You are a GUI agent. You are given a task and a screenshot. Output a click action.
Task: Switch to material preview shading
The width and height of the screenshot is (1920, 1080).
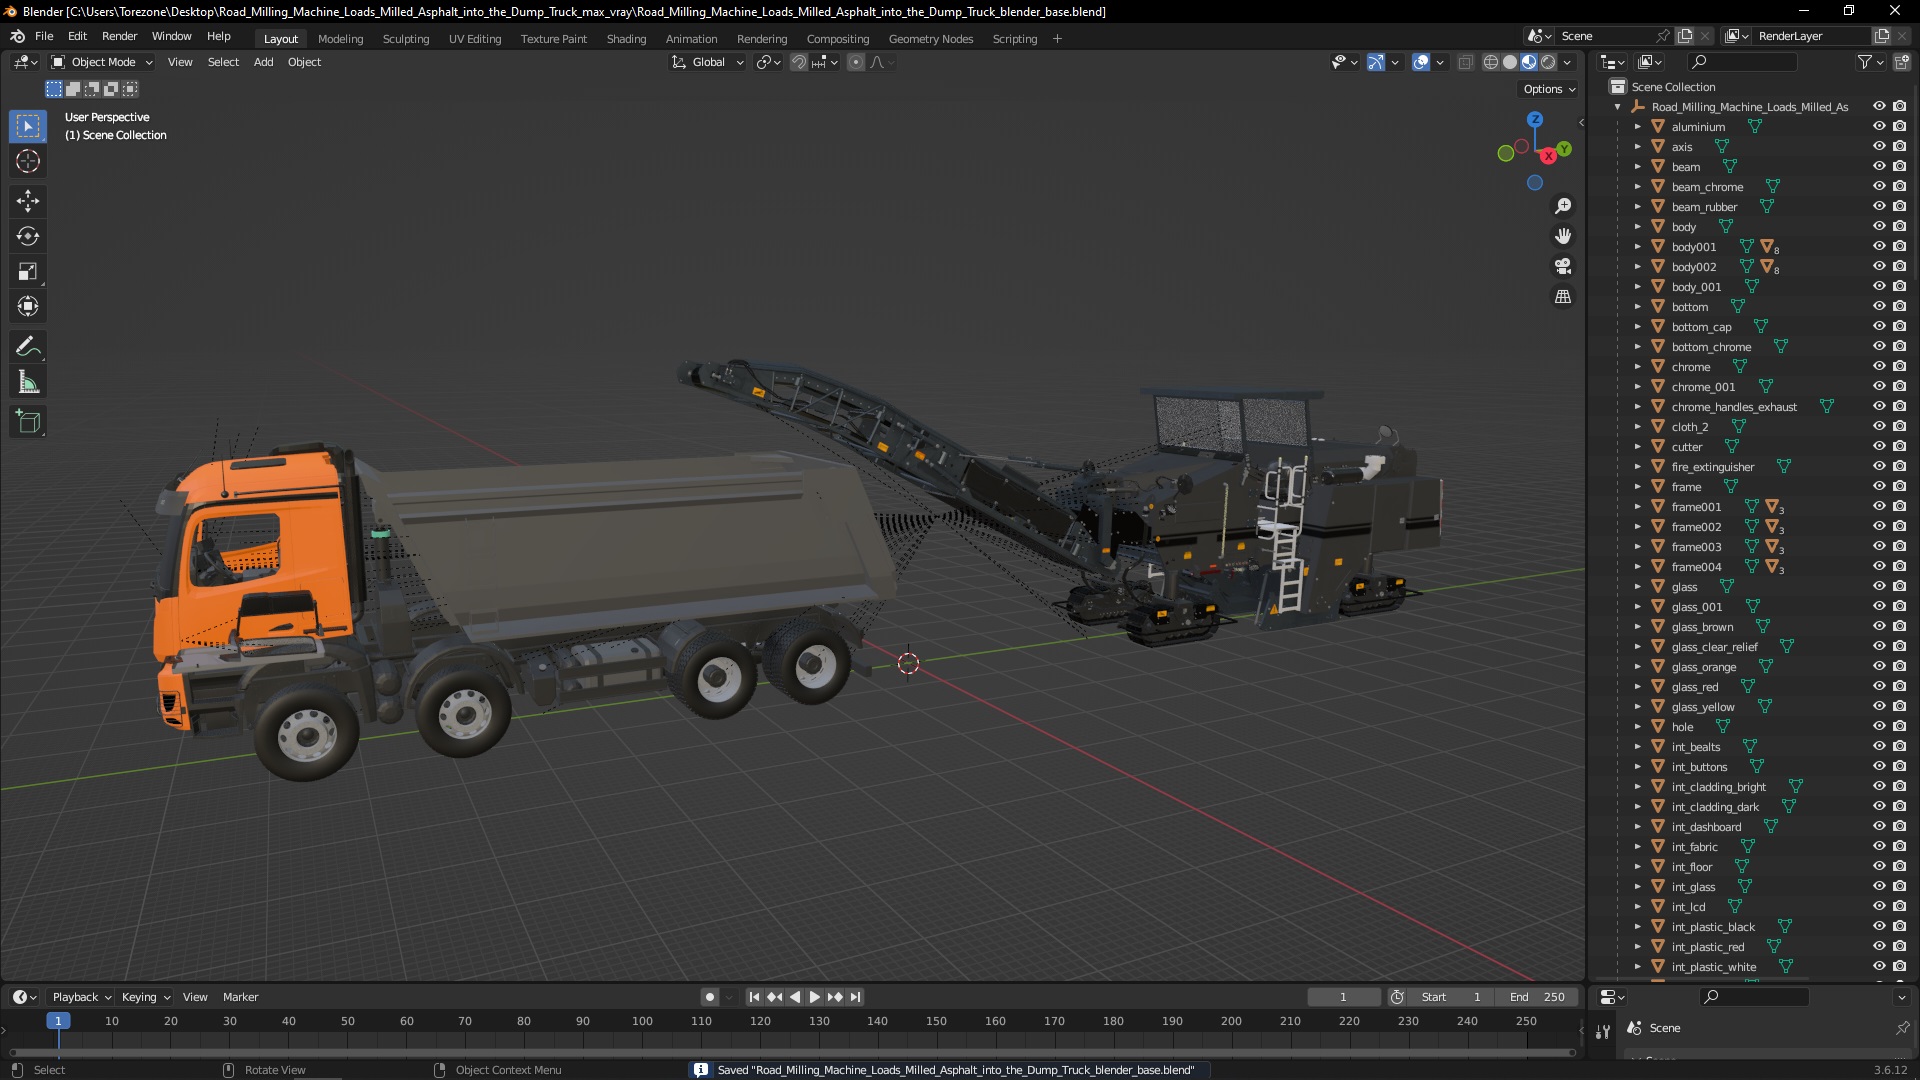click(x=1529, y=62)
